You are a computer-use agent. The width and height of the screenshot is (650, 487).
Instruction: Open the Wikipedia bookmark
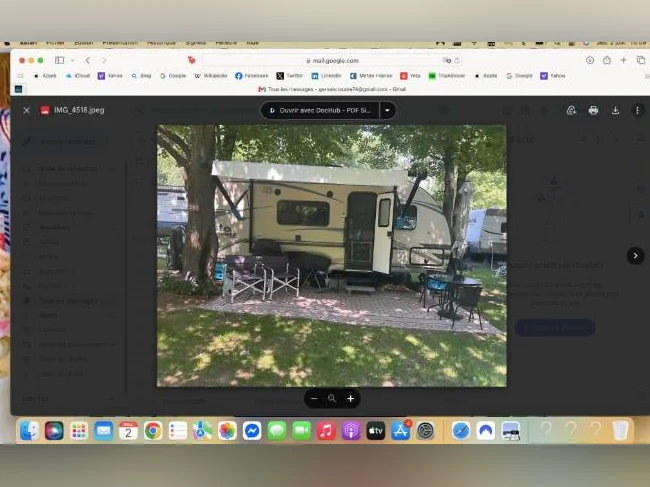(211, 76)
